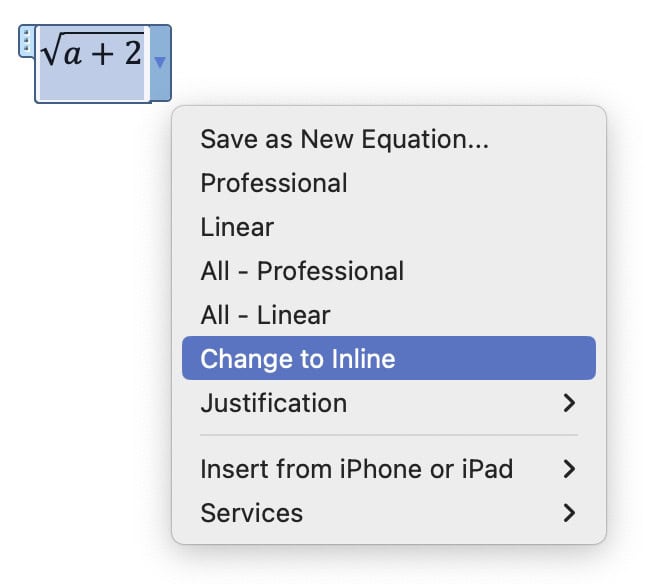Open the Services submenu
This screenshot has height=584, width=660.
[x=251, y=513]
